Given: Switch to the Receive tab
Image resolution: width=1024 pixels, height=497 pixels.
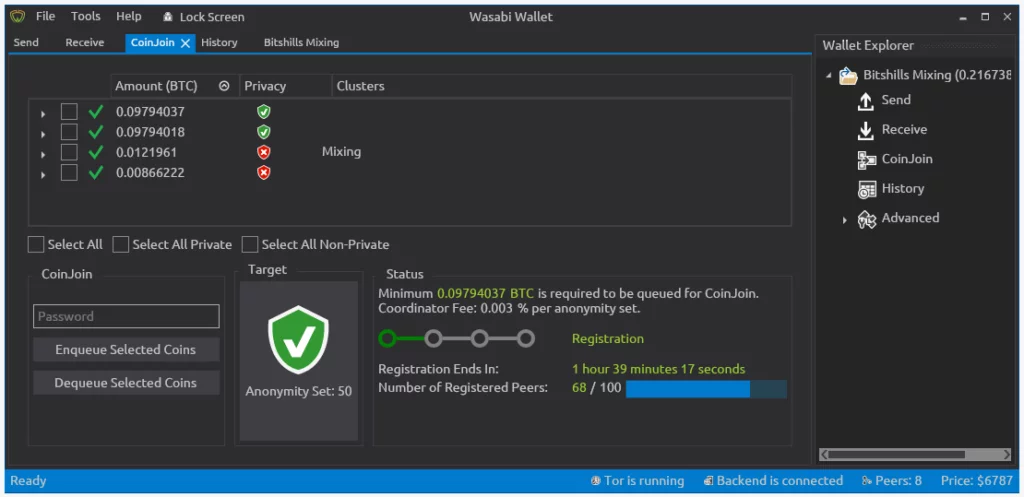Looking at the screenshot, I should [x=85, y=42].
